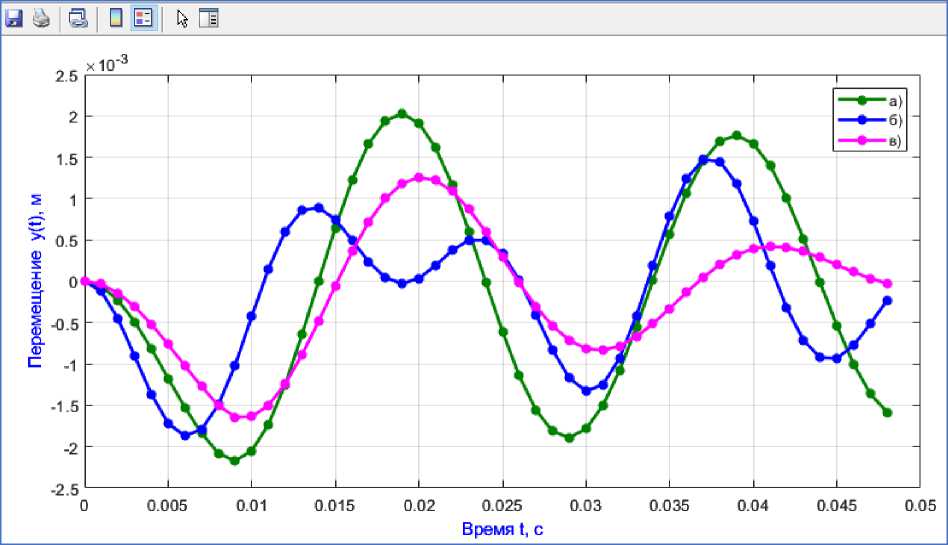The width and height of the screenshot is (948, 545).
Task: Select the magenta curve at its highest peak marker
Action: (418, 178)
